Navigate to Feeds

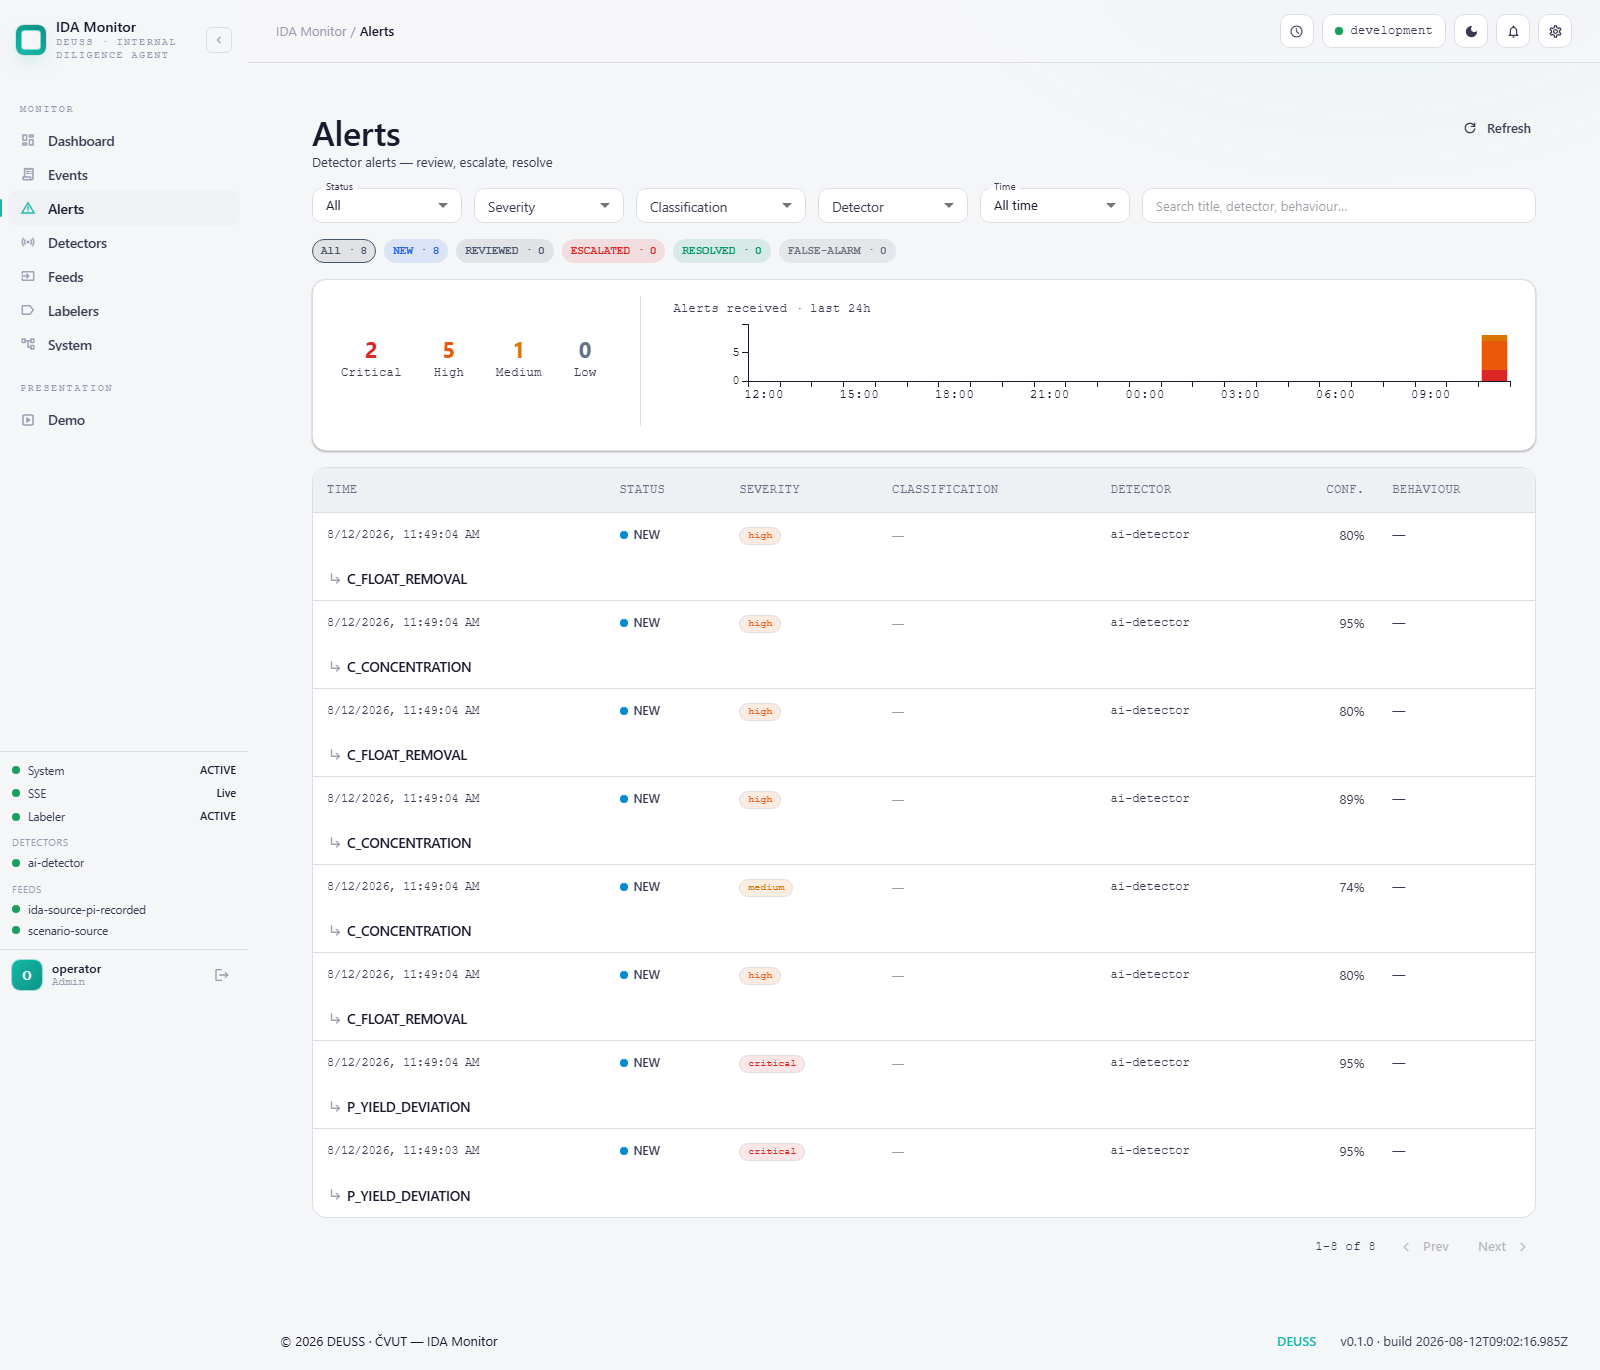[x=124, y=277]
